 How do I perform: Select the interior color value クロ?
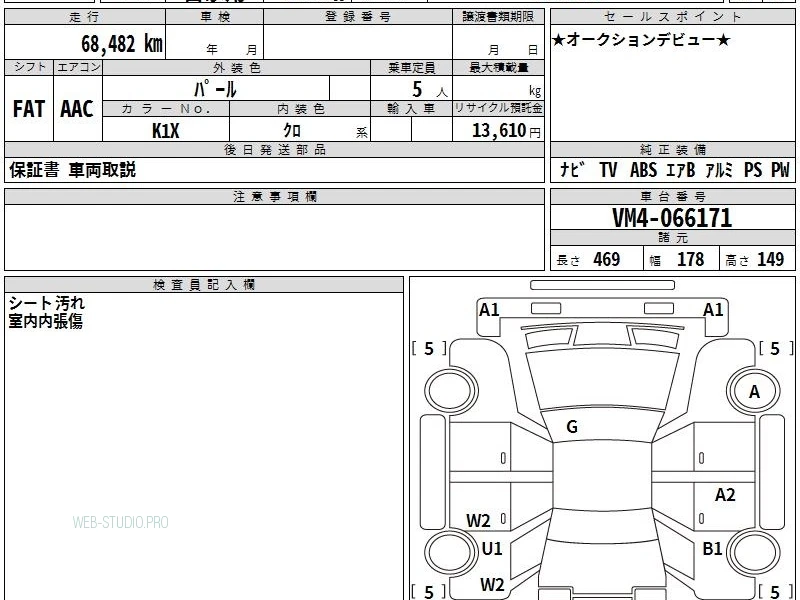(292, 131)
